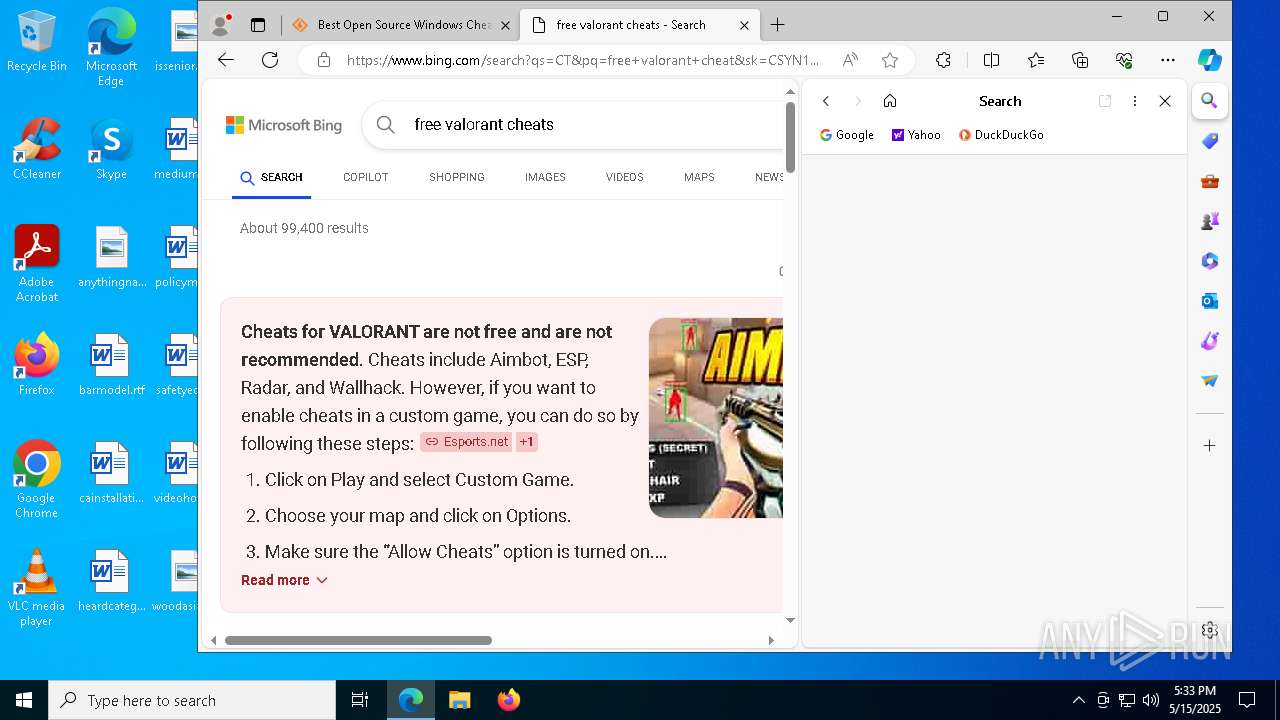Open Firefox from the taskbar
The width and height of the screenshot is (1280, 720).
[x=508, y=700]
